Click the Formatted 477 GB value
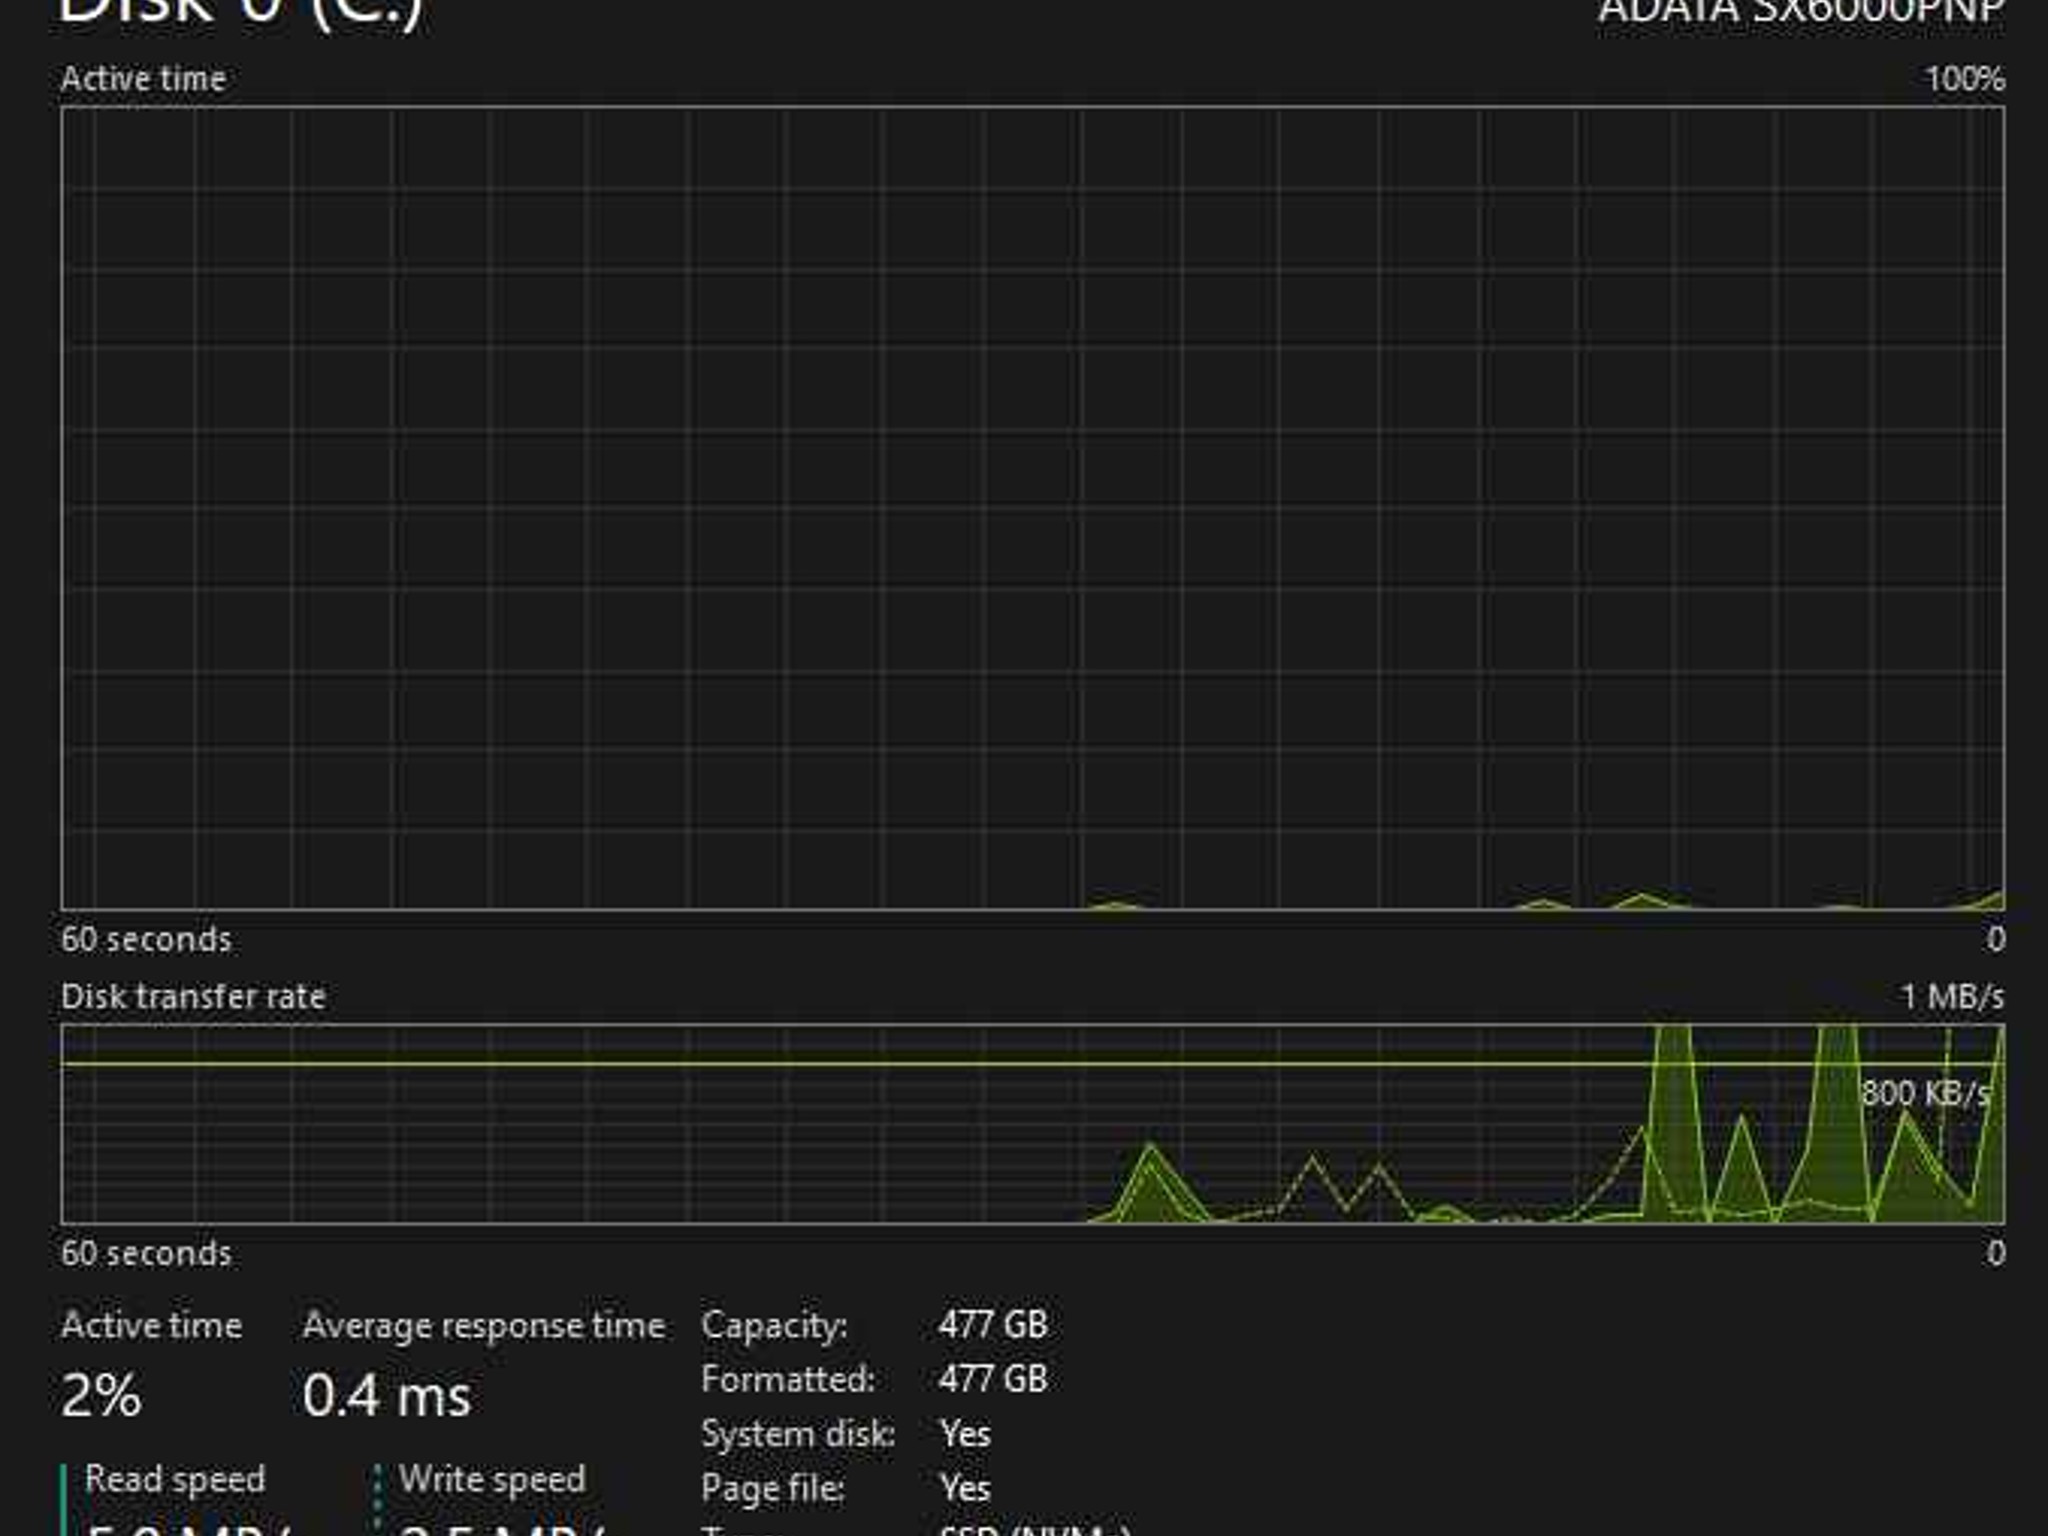This screenshot has height=1536, width=2048. (993, 1379)
